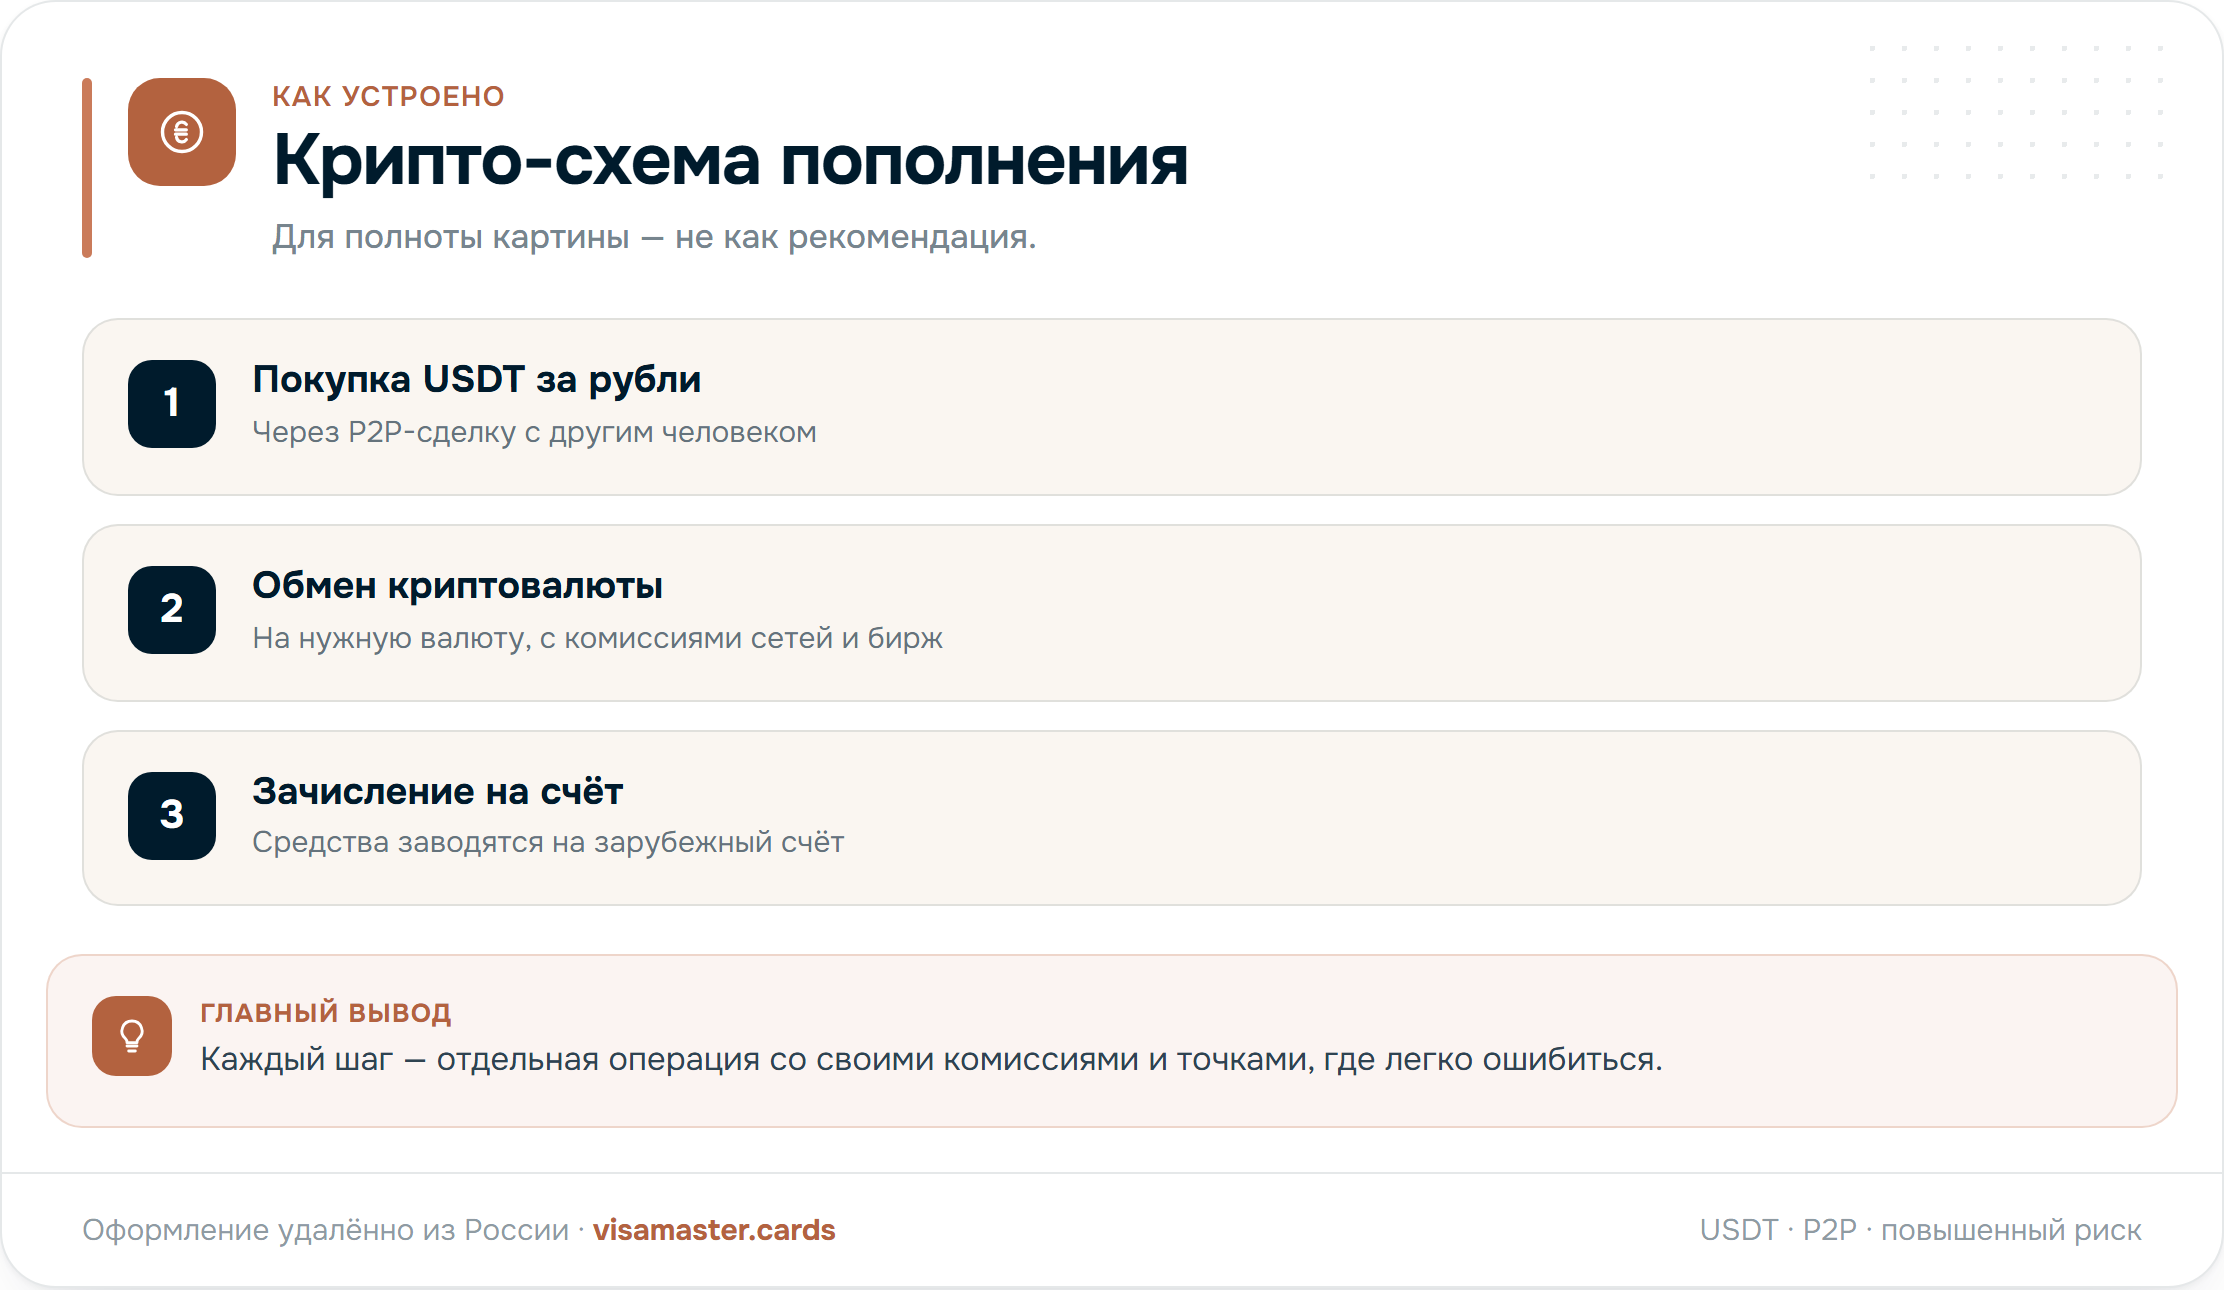Click 'На нужную валюту, с комиссиями сетей и бирж'
The height and width of the screenshot is (1290, 2224).
597,638
